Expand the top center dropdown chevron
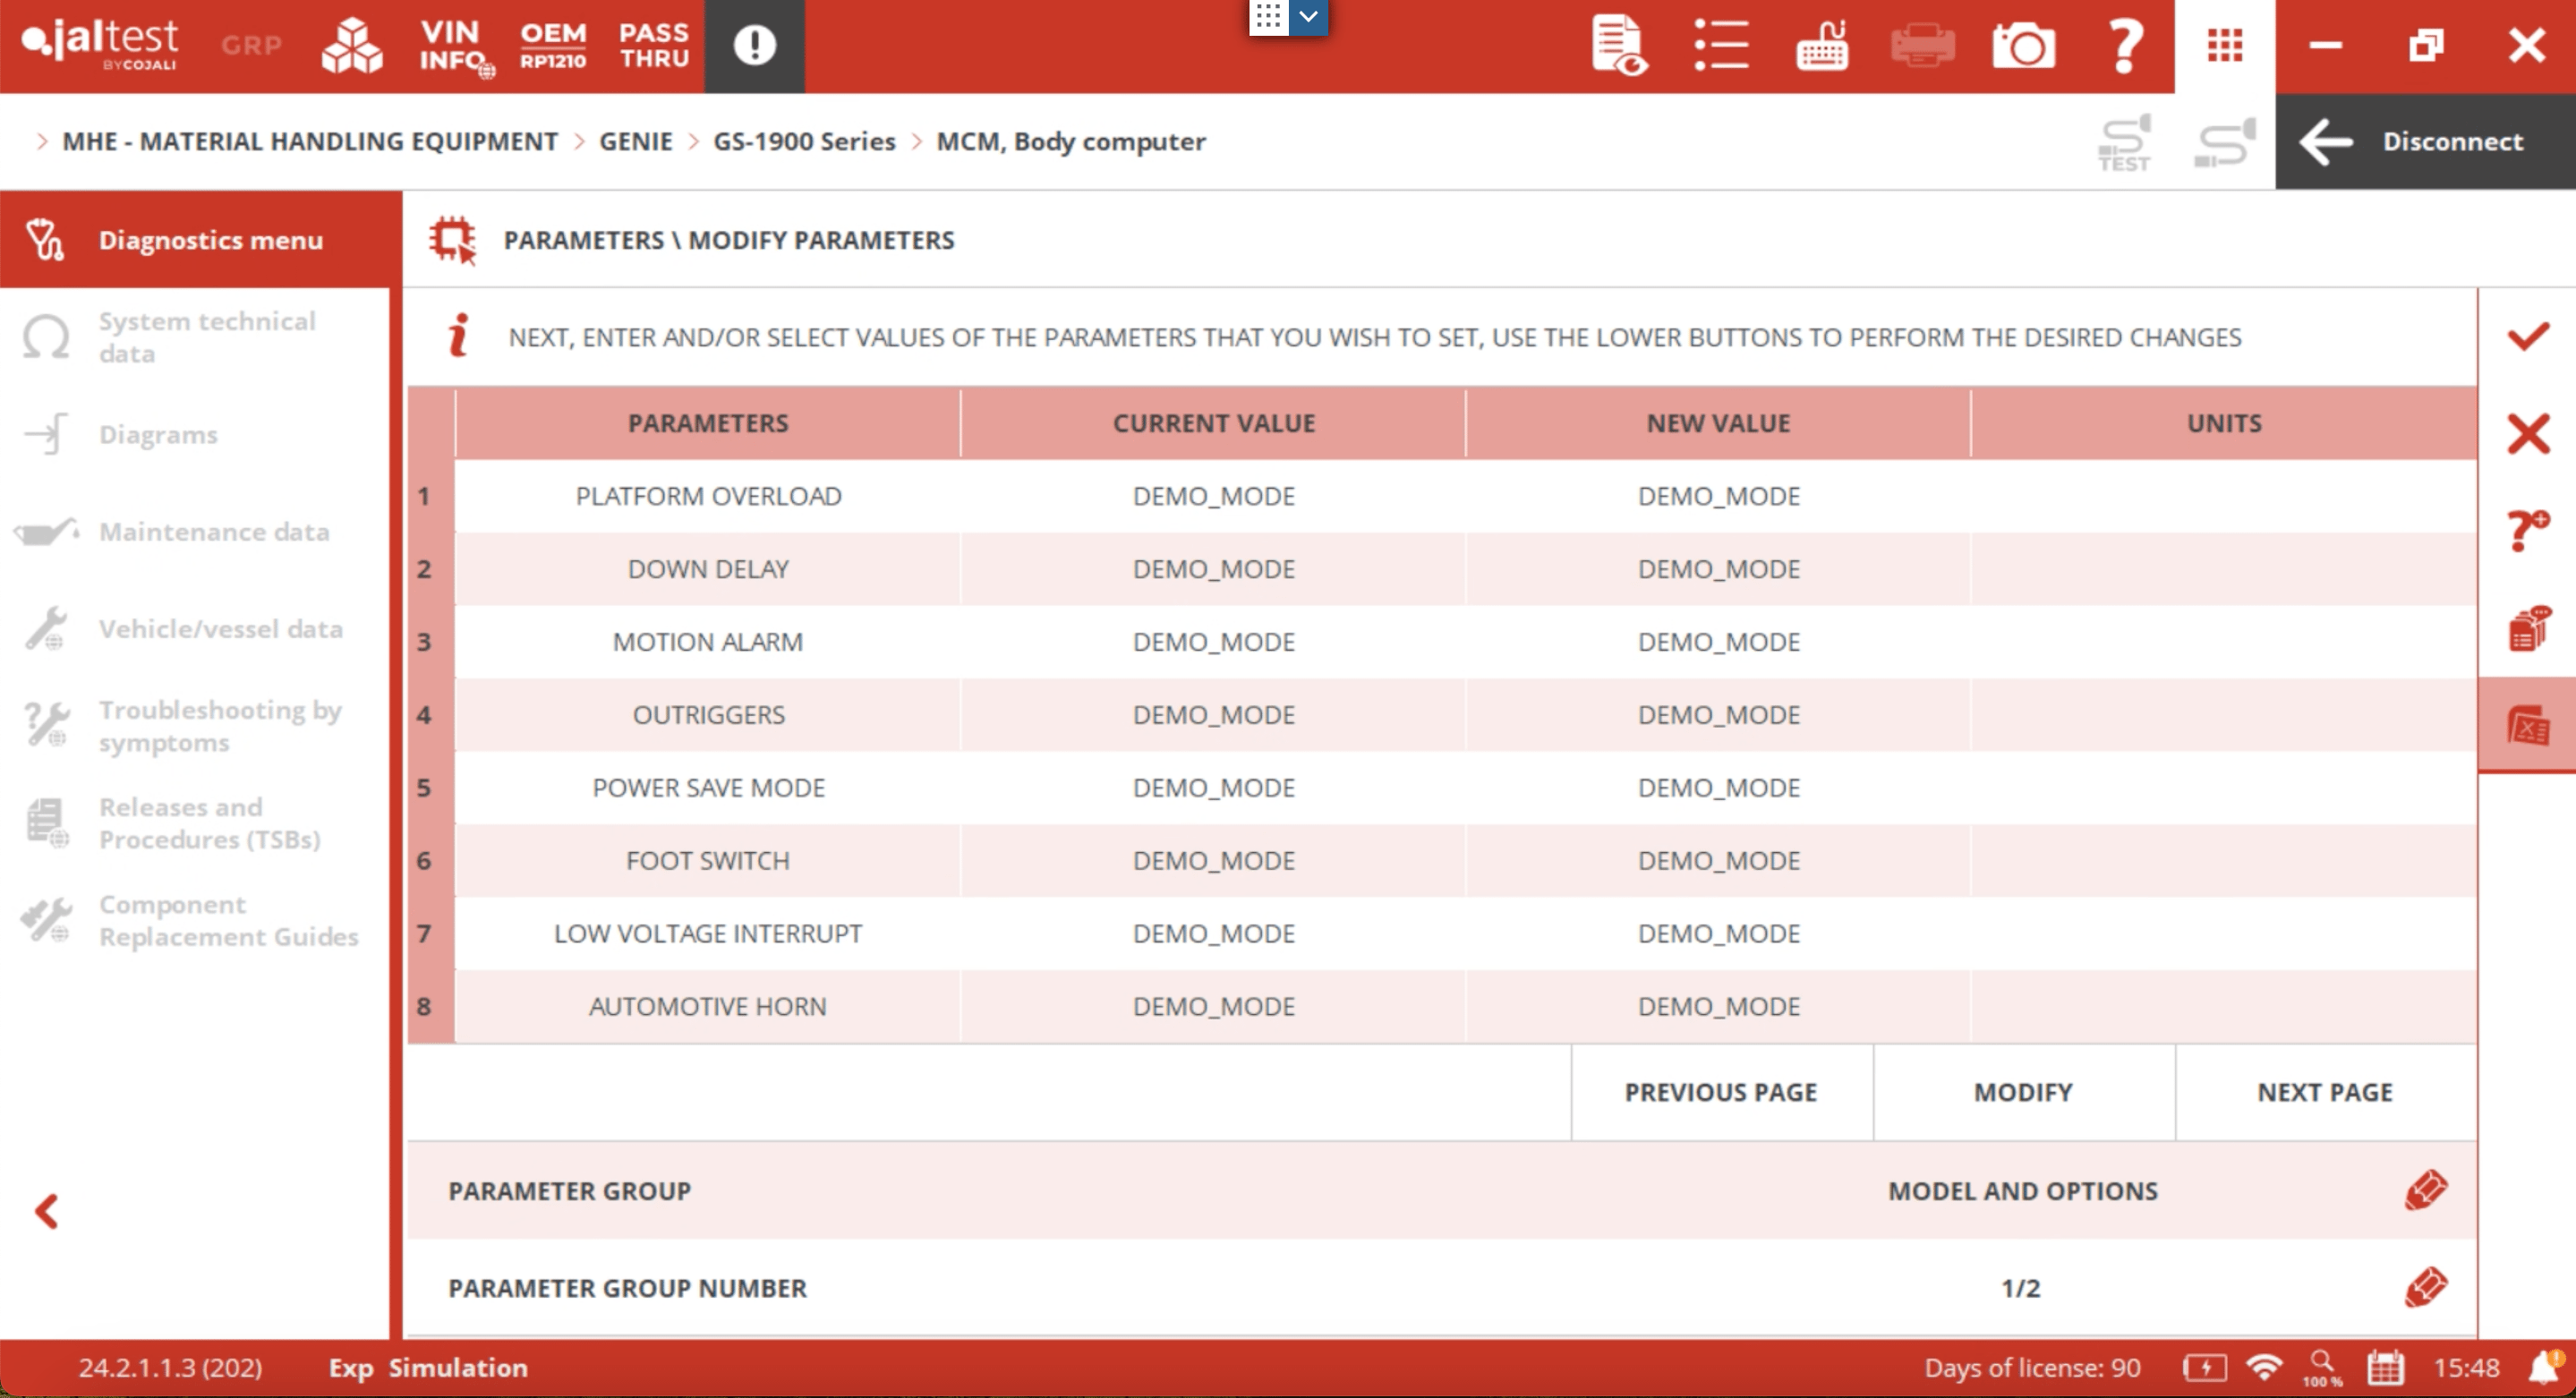The width and height of the screenshot is (2576, 1398). pos(1308,17)
